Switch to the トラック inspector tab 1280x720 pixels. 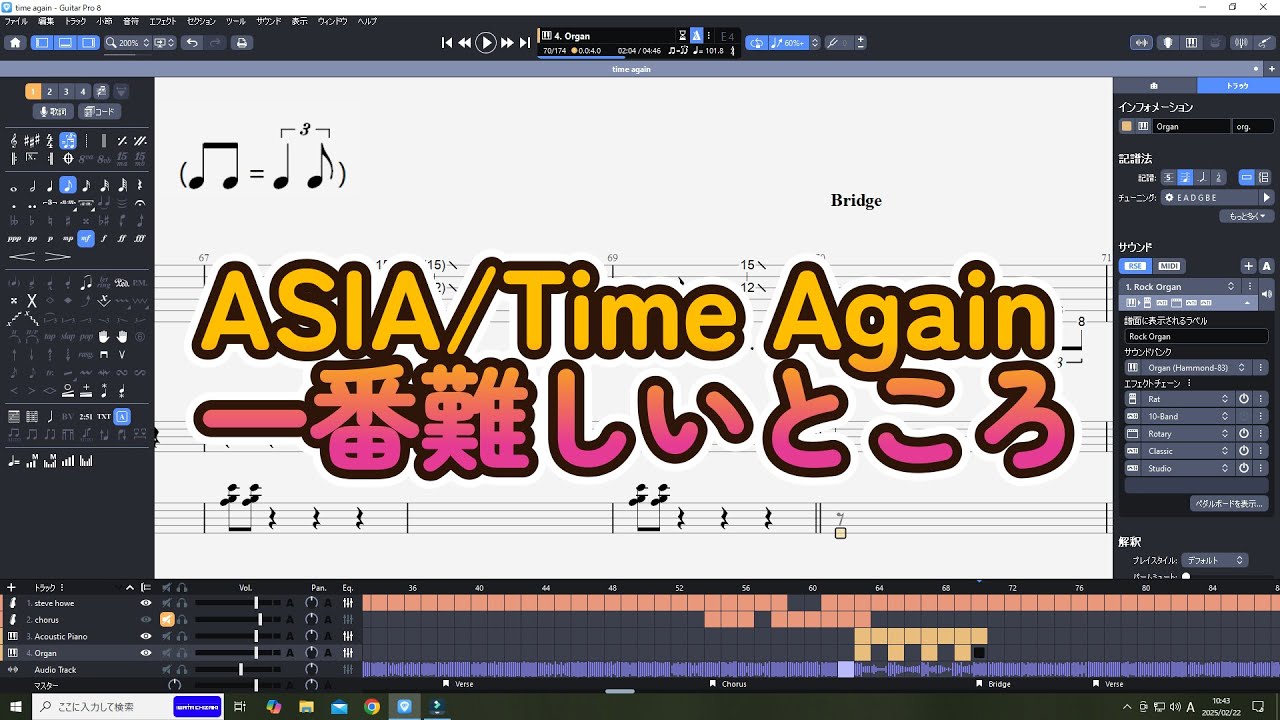point(1238,86)
